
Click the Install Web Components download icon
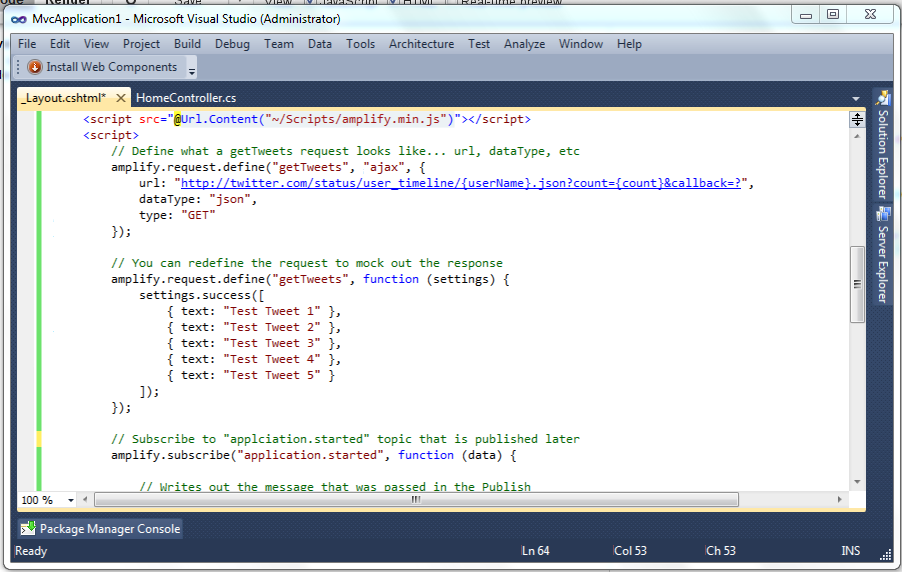pyautogui.click(x=35, y=67)
